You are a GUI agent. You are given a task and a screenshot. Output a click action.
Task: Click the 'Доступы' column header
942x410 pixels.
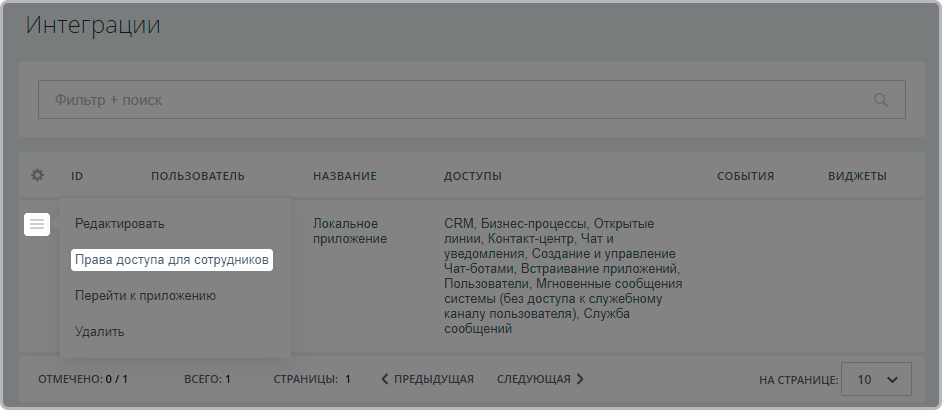(472, 176)
